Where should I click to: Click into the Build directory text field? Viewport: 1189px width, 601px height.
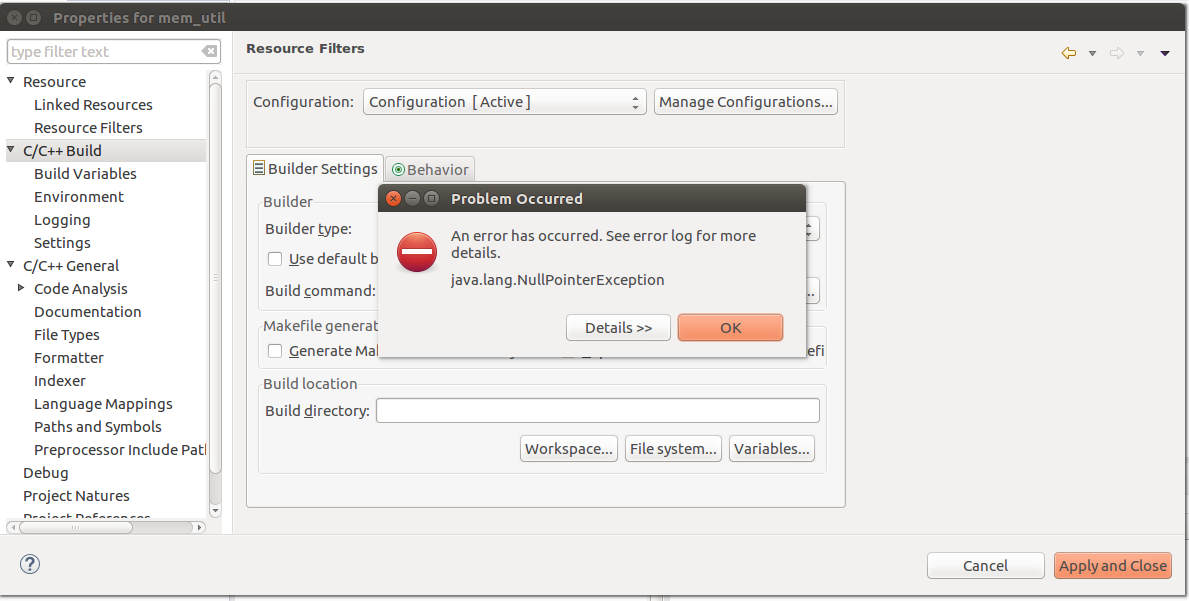point(597,411)
